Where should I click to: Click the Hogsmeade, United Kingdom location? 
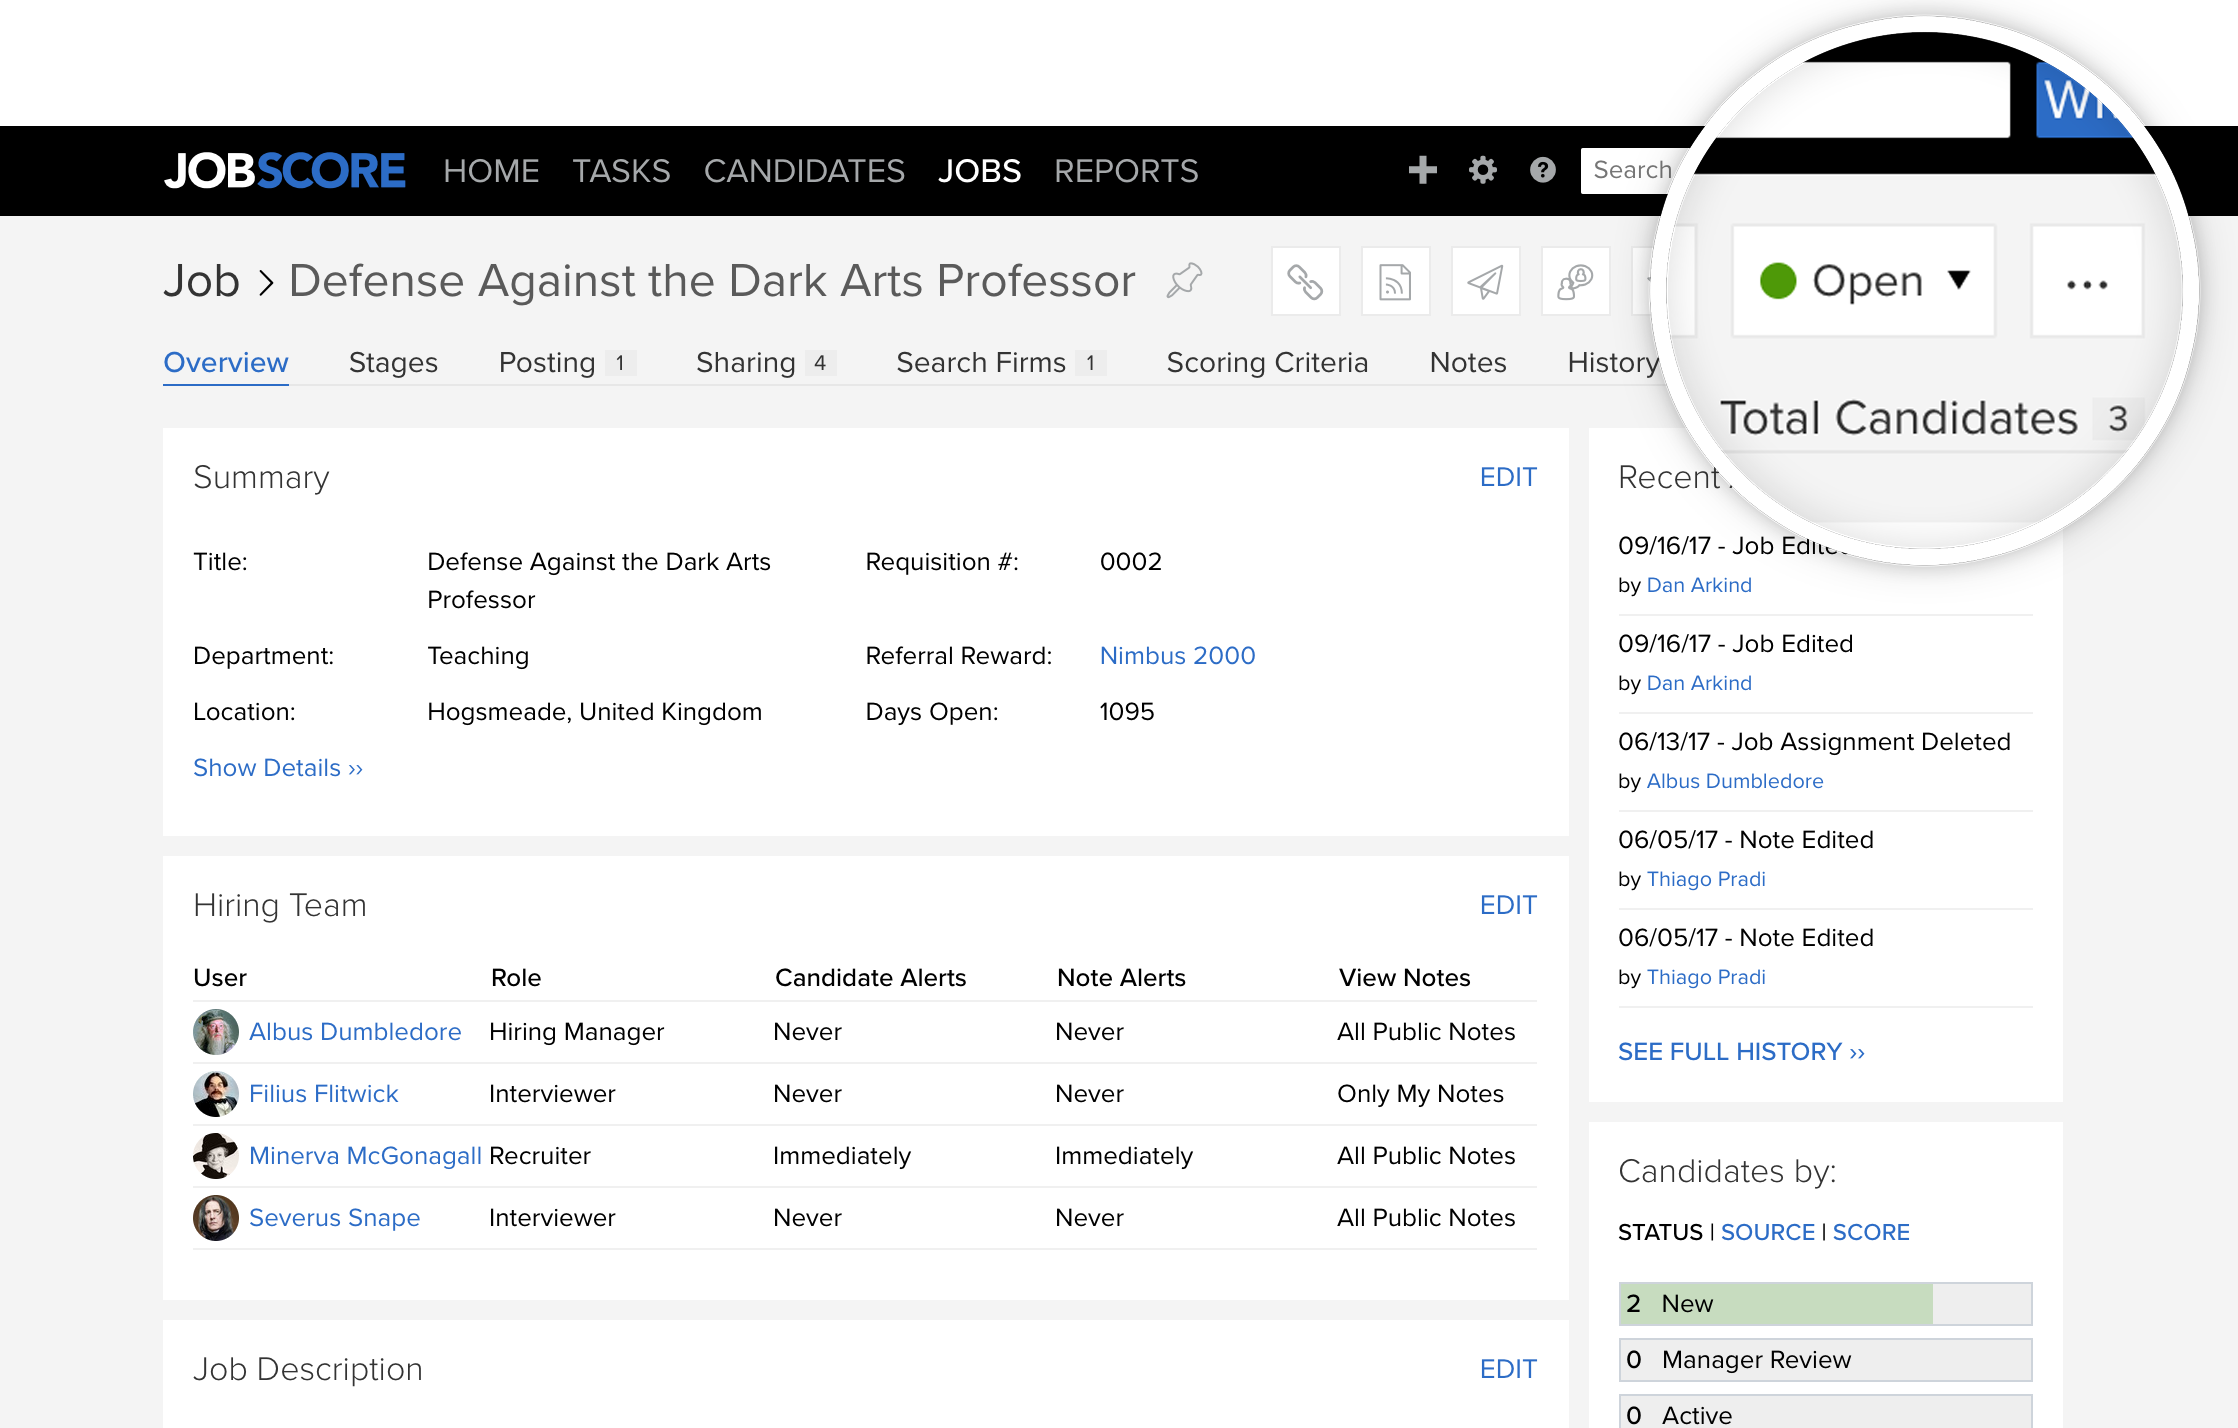tap(594, 712)
